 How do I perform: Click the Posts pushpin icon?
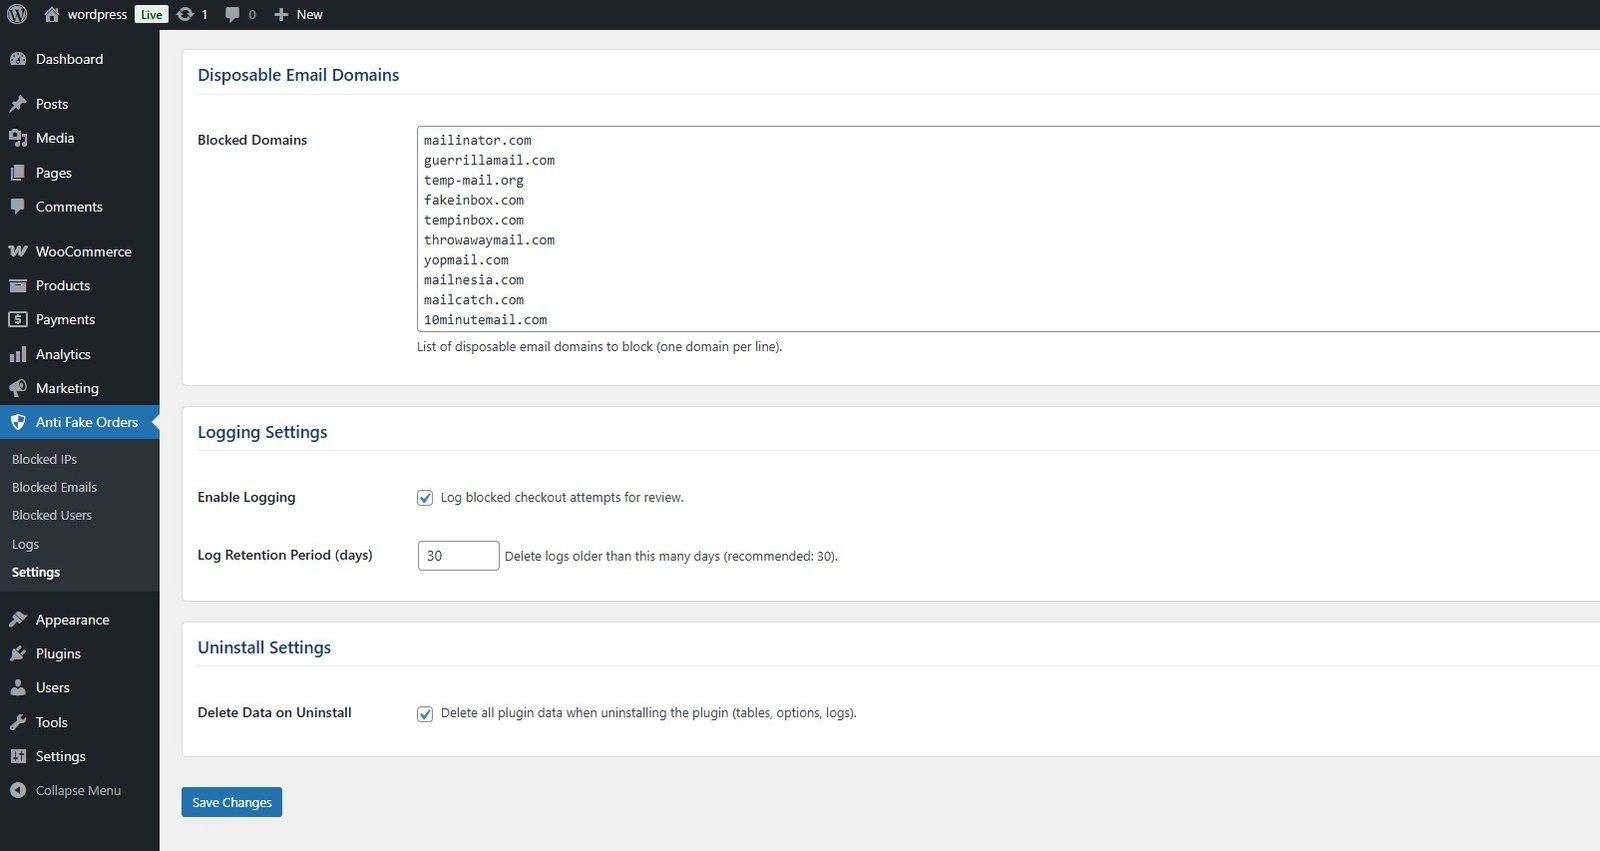[17, 104]
